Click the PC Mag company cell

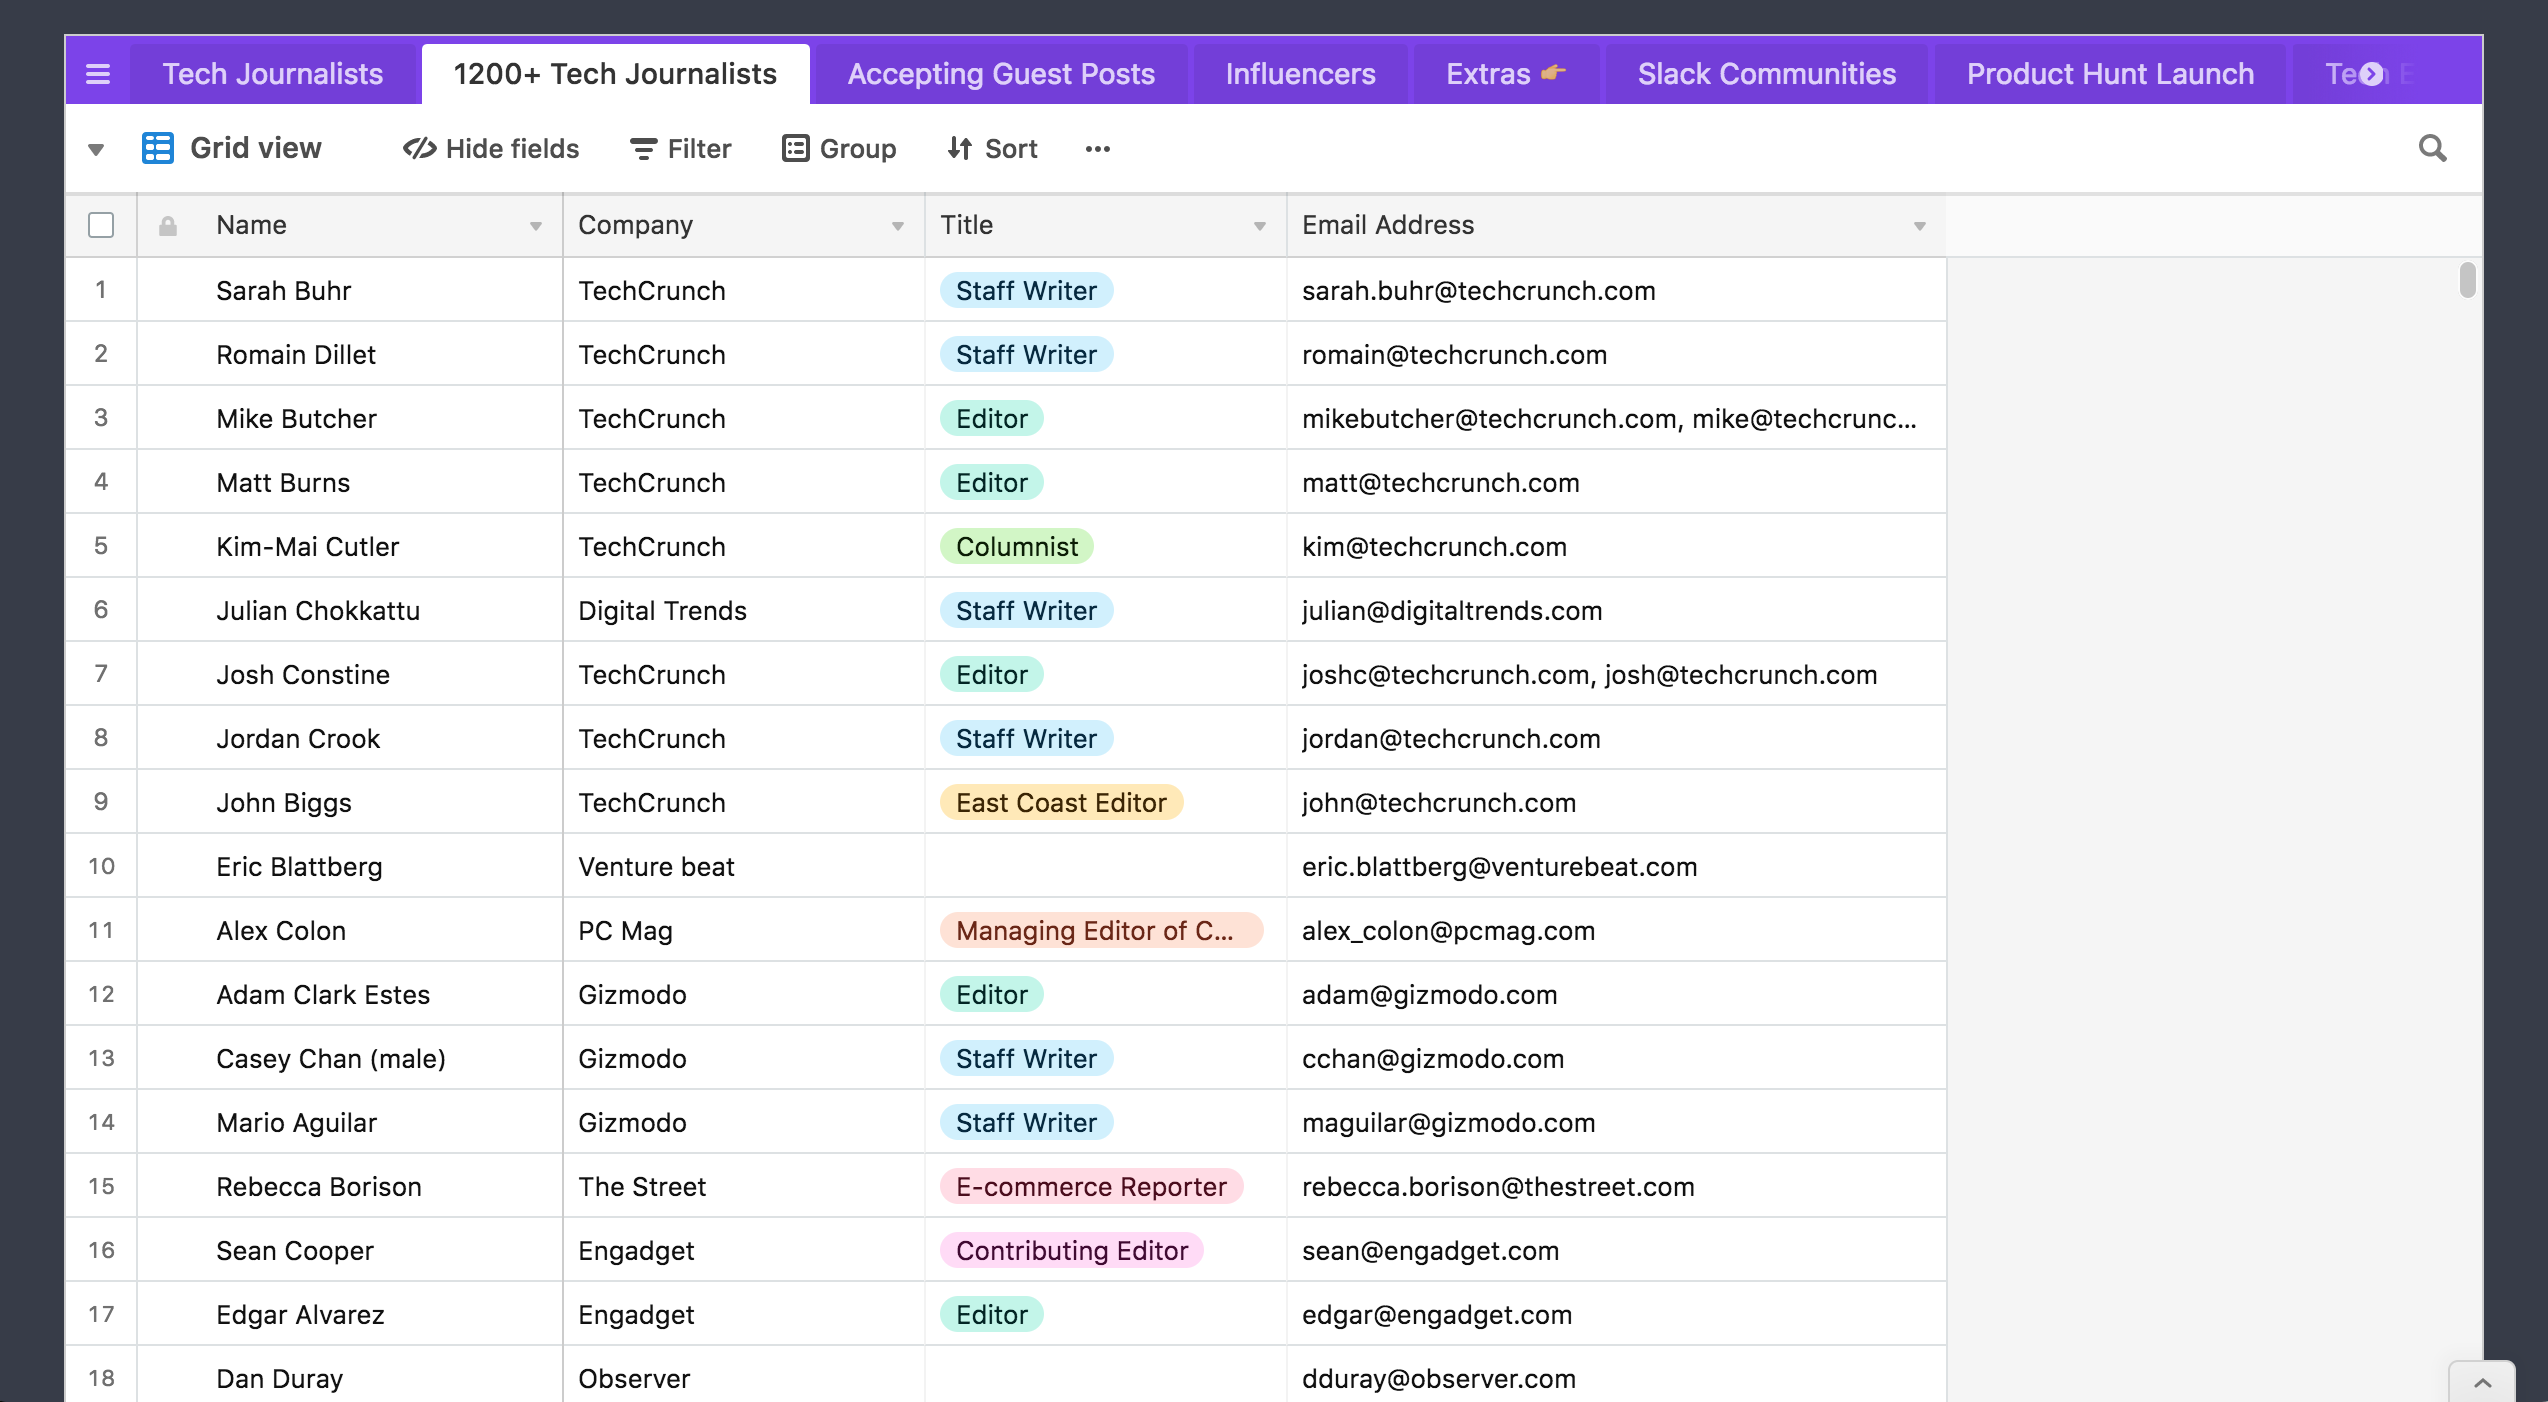[744, 931]
